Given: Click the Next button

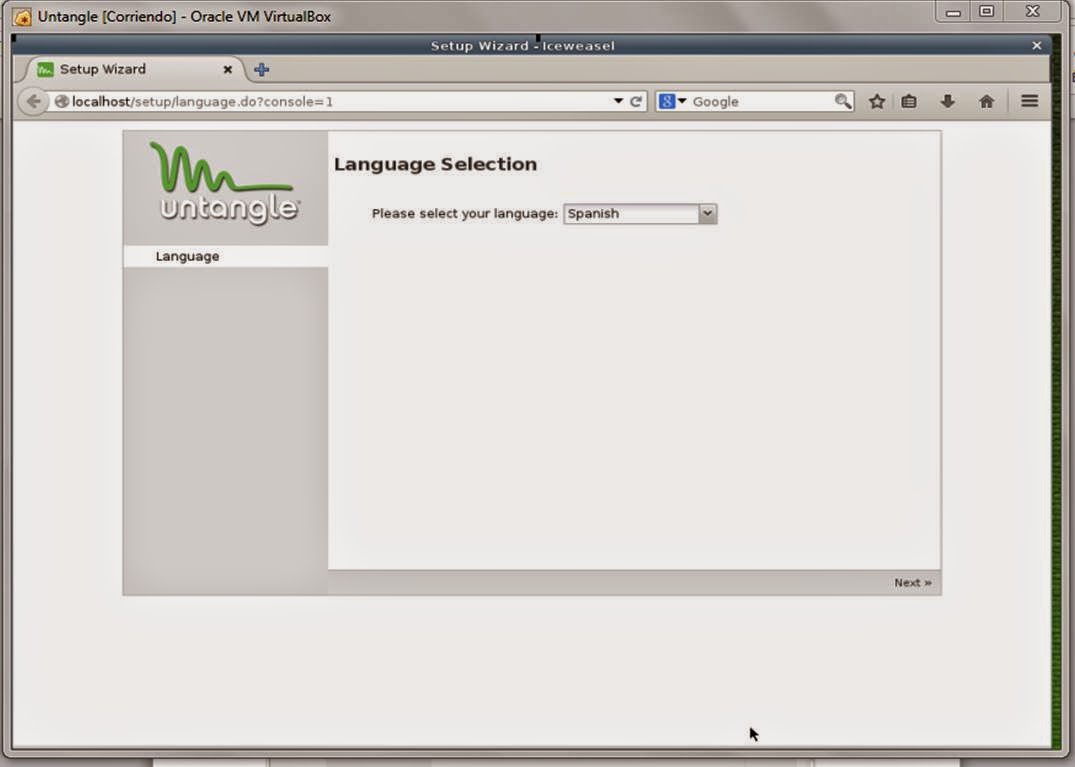Looking at the screenshot, I should click(911, 582).
